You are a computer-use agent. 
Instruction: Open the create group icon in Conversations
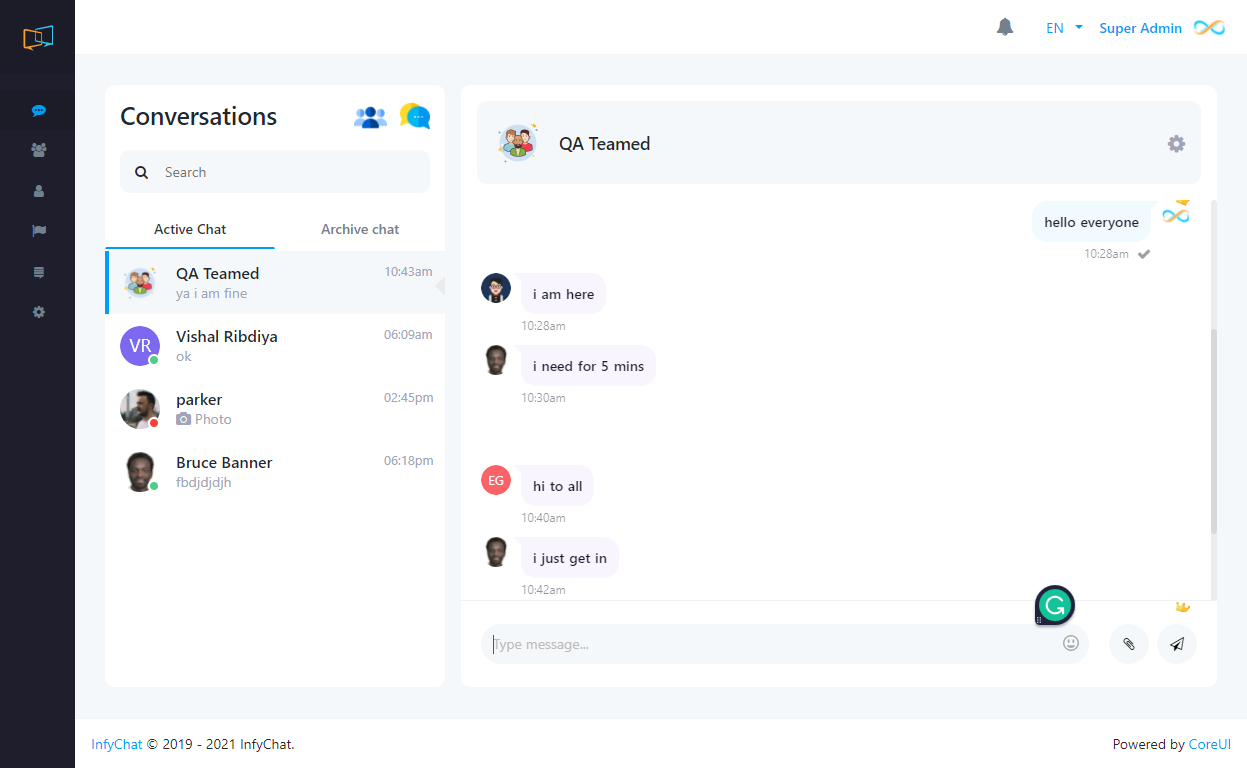point(370,117)
